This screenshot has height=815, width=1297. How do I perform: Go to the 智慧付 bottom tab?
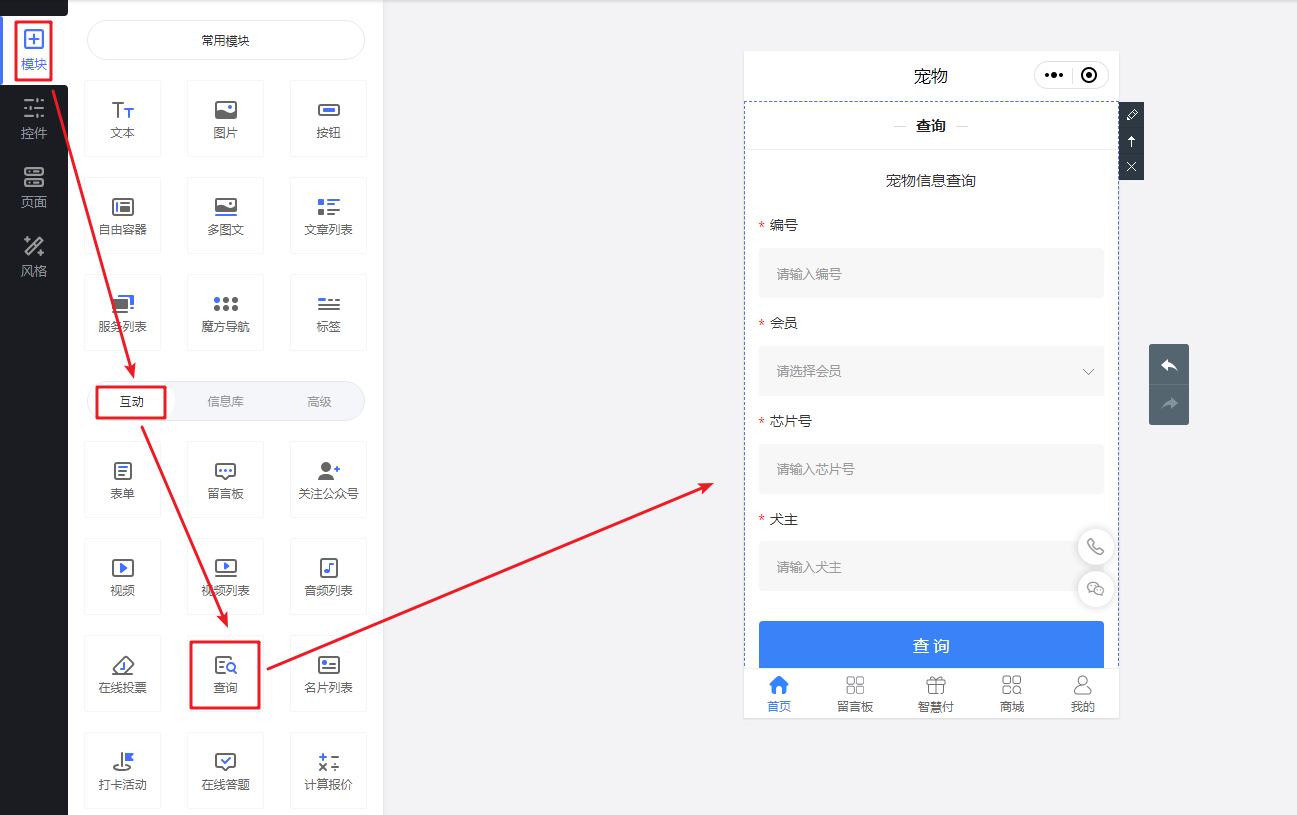pyautogui.click(x=936, y=694)
